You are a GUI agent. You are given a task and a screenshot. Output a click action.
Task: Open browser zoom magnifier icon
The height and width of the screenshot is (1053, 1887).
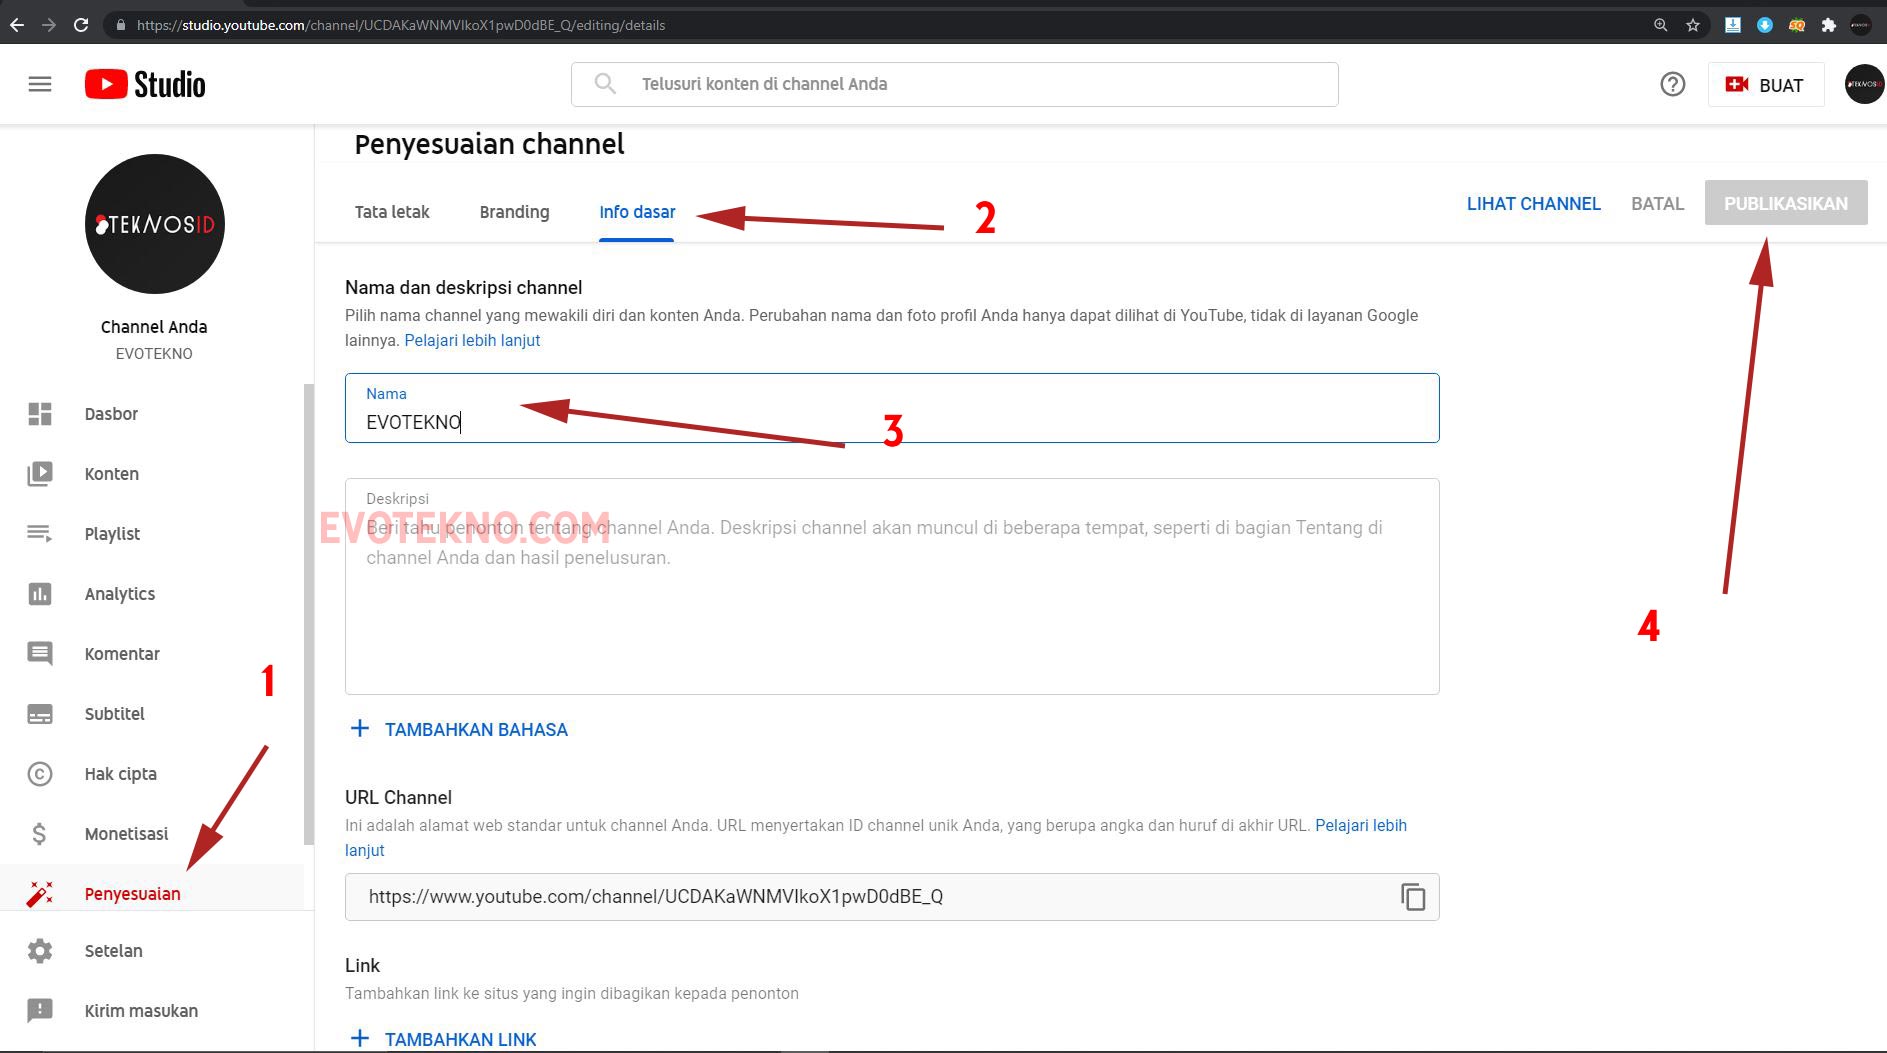[x=1660, y=25]
